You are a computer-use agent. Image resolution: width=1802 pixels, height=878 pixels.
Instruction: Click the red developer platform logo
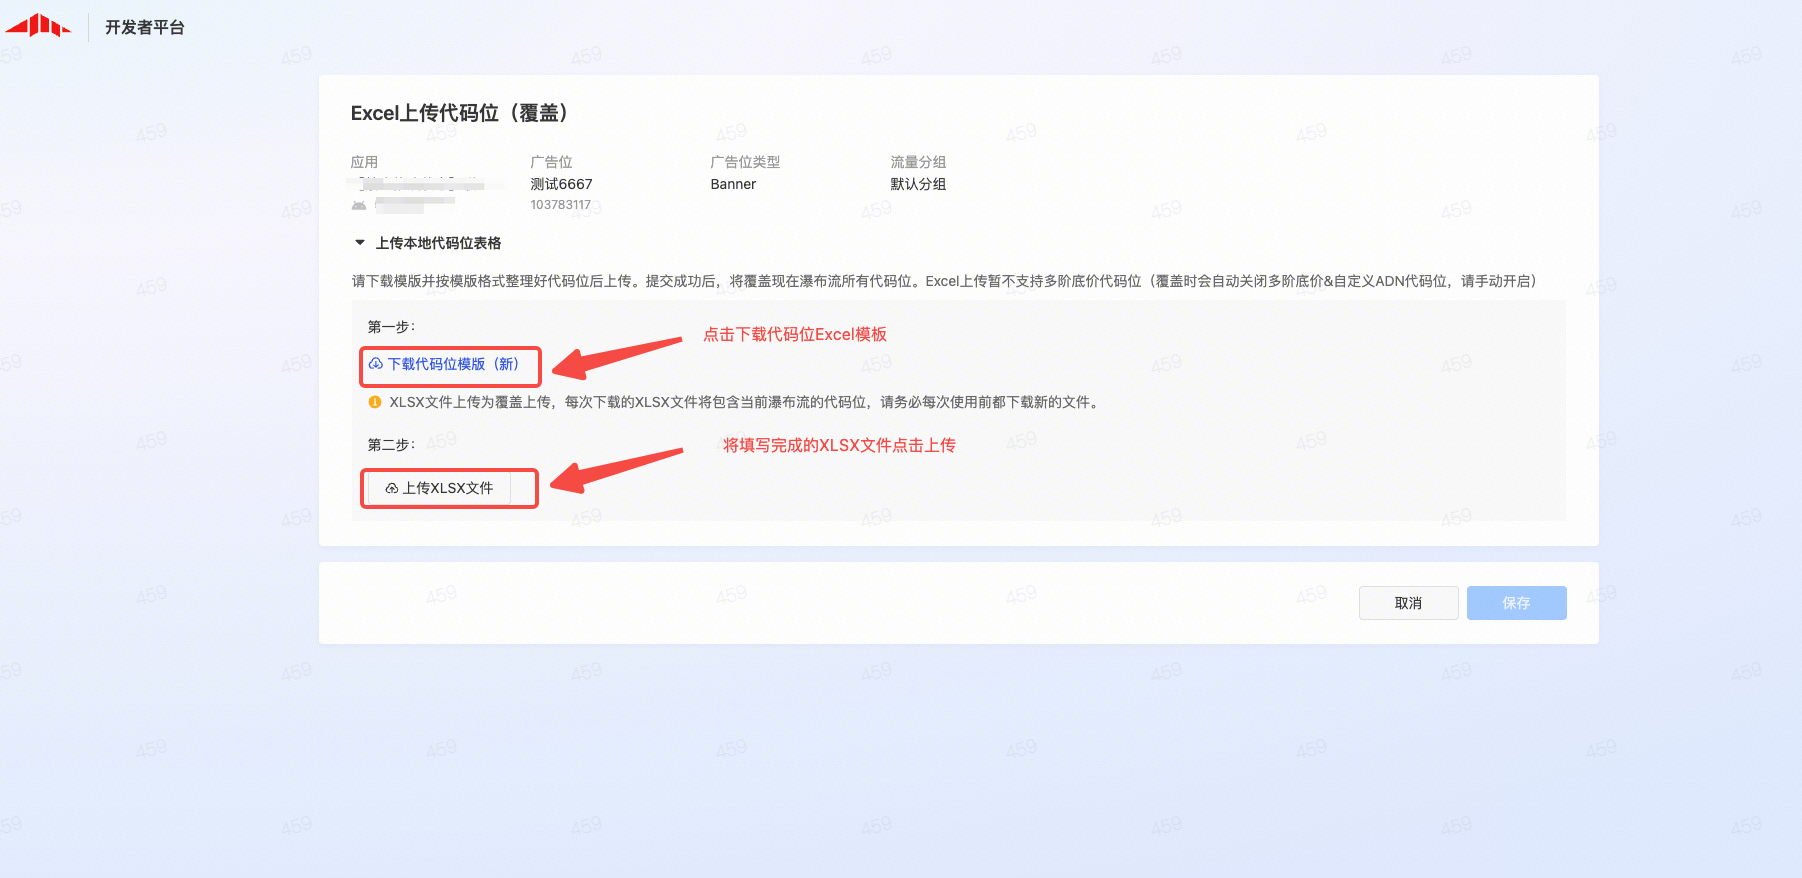coord(39,26)
